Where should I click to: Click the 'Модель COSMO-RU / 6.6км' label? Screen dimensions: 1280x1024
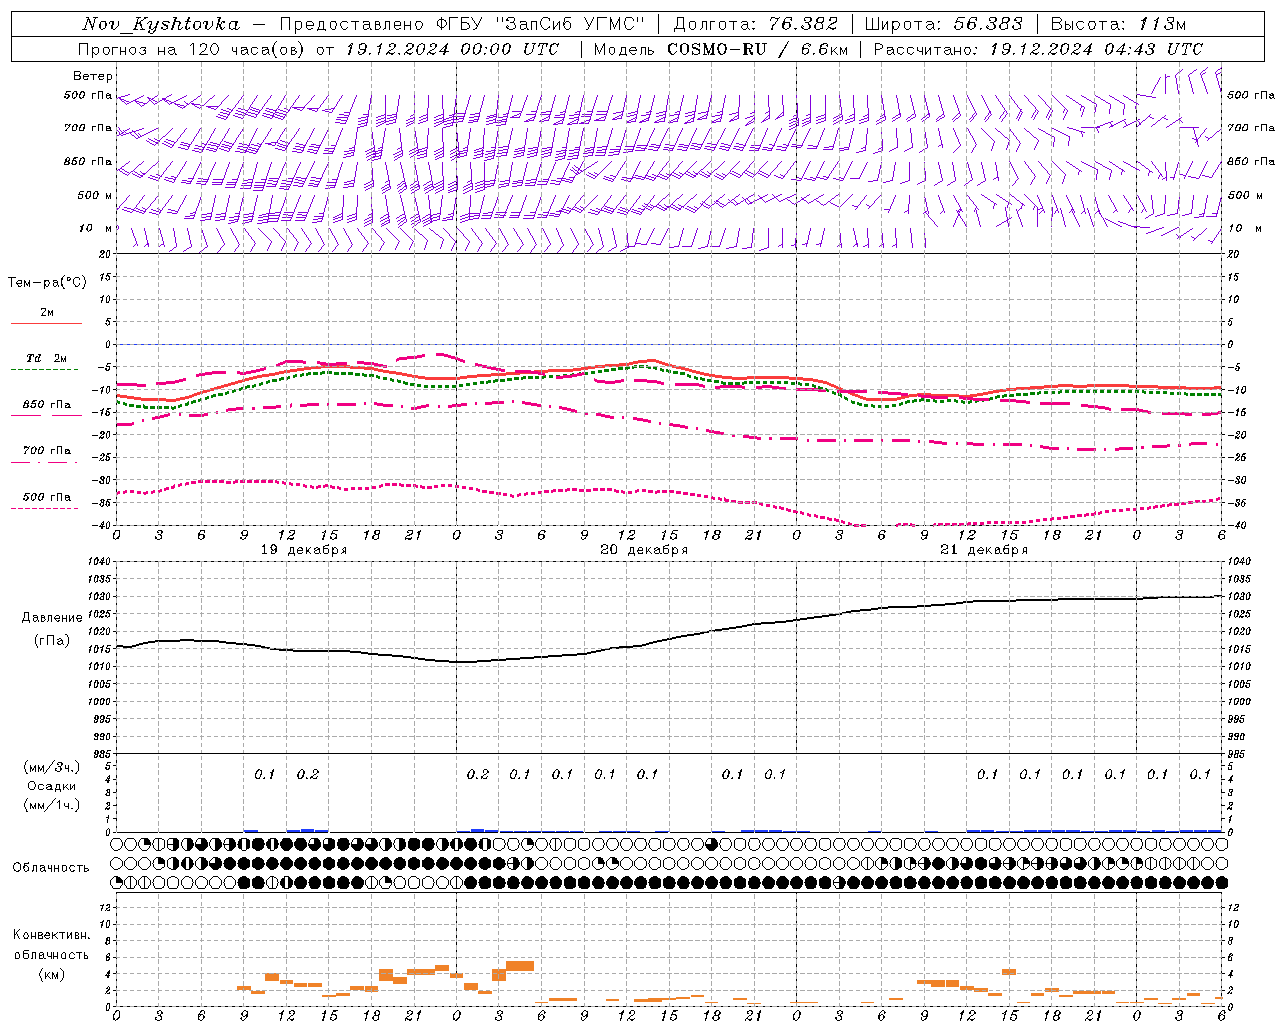[720, 49]
